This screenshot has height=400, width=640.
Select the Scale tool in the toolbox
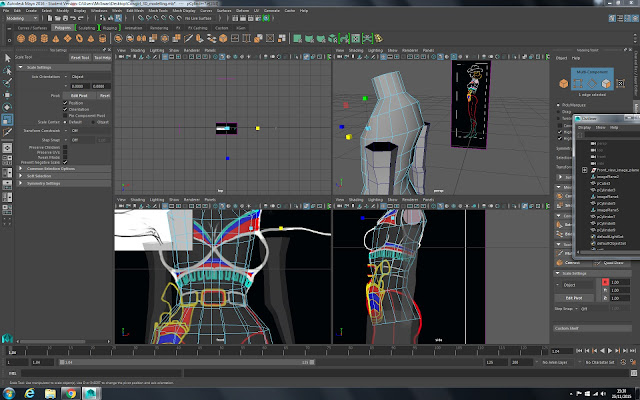6,121
